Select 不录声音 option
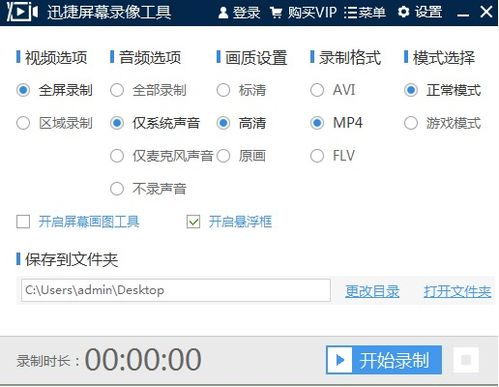 click(x=117, y=189)
